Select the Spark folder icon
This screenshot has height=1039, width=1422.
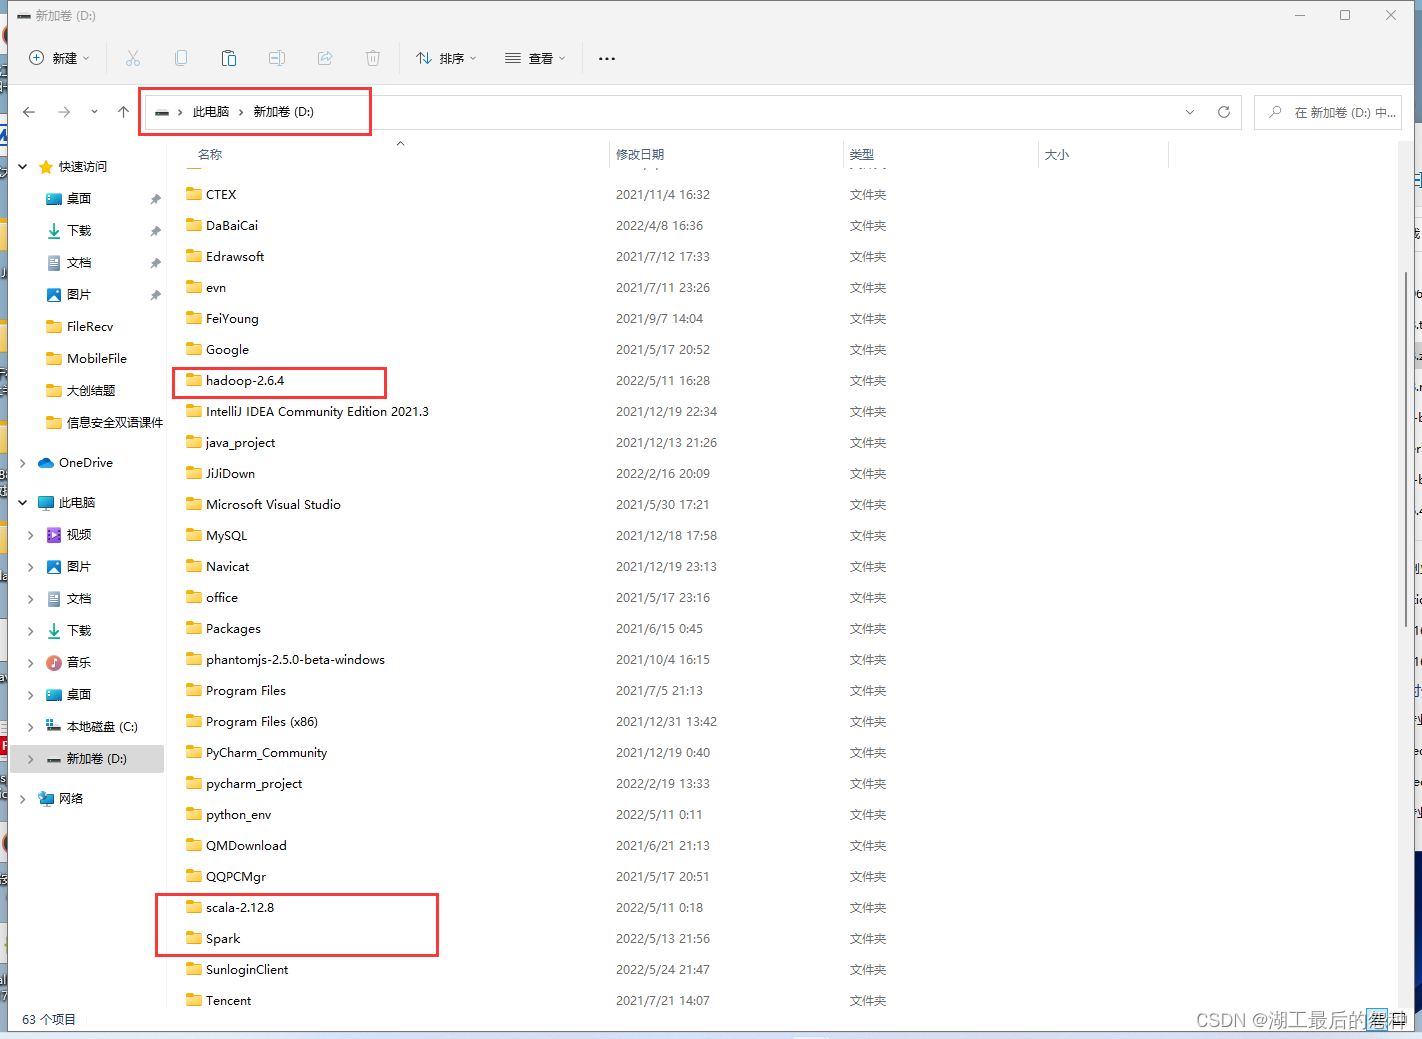pos(194,938)
